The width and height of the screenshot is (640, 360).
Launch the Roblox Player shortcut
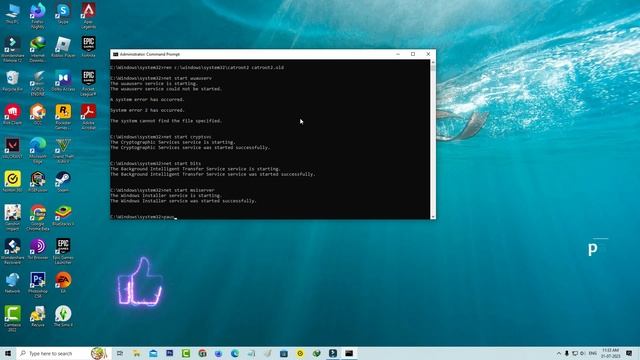63,47
